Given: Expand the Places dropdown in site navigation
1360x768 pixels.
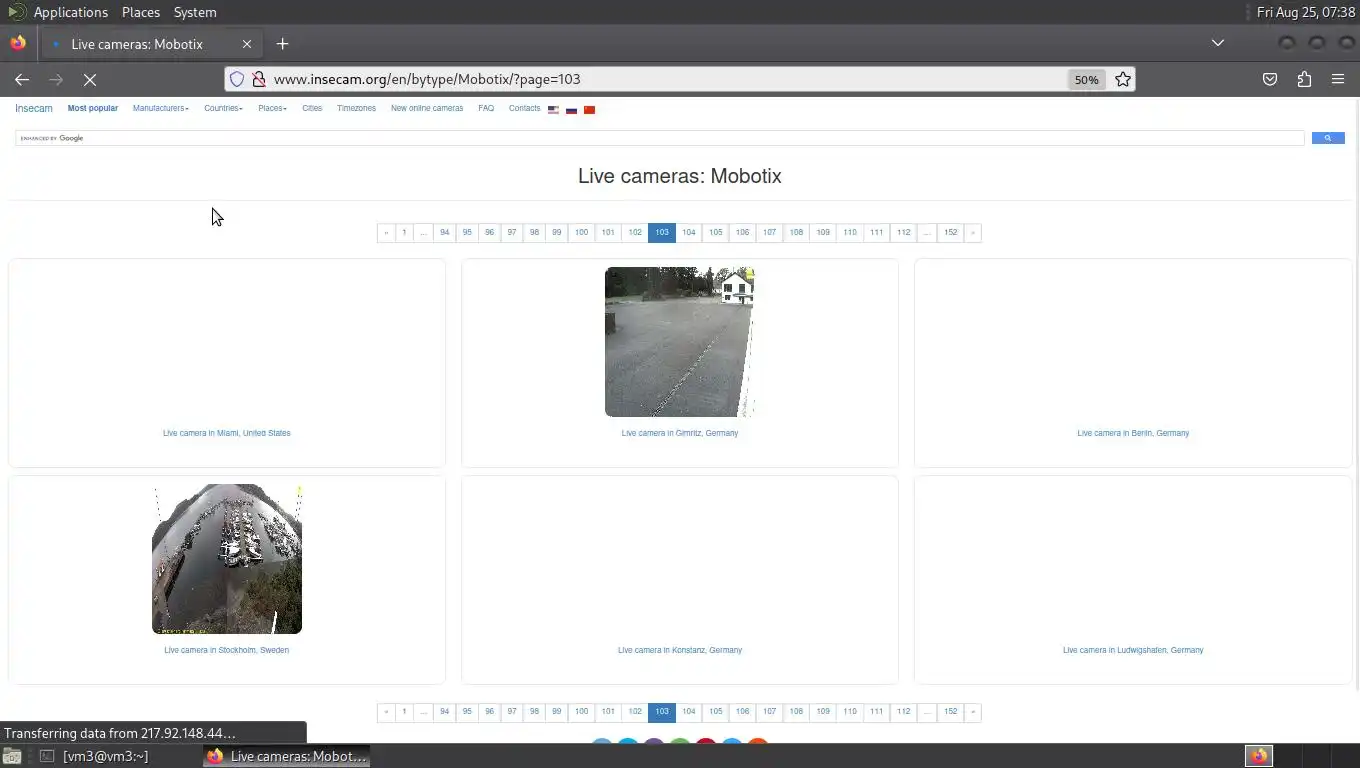Looking at the screenshot, I should click(x=272, y=108).
